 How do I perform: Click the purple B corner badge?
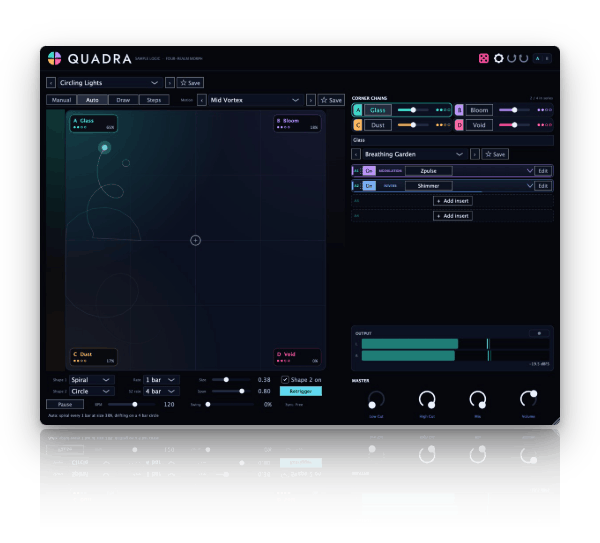click(459, 110)
